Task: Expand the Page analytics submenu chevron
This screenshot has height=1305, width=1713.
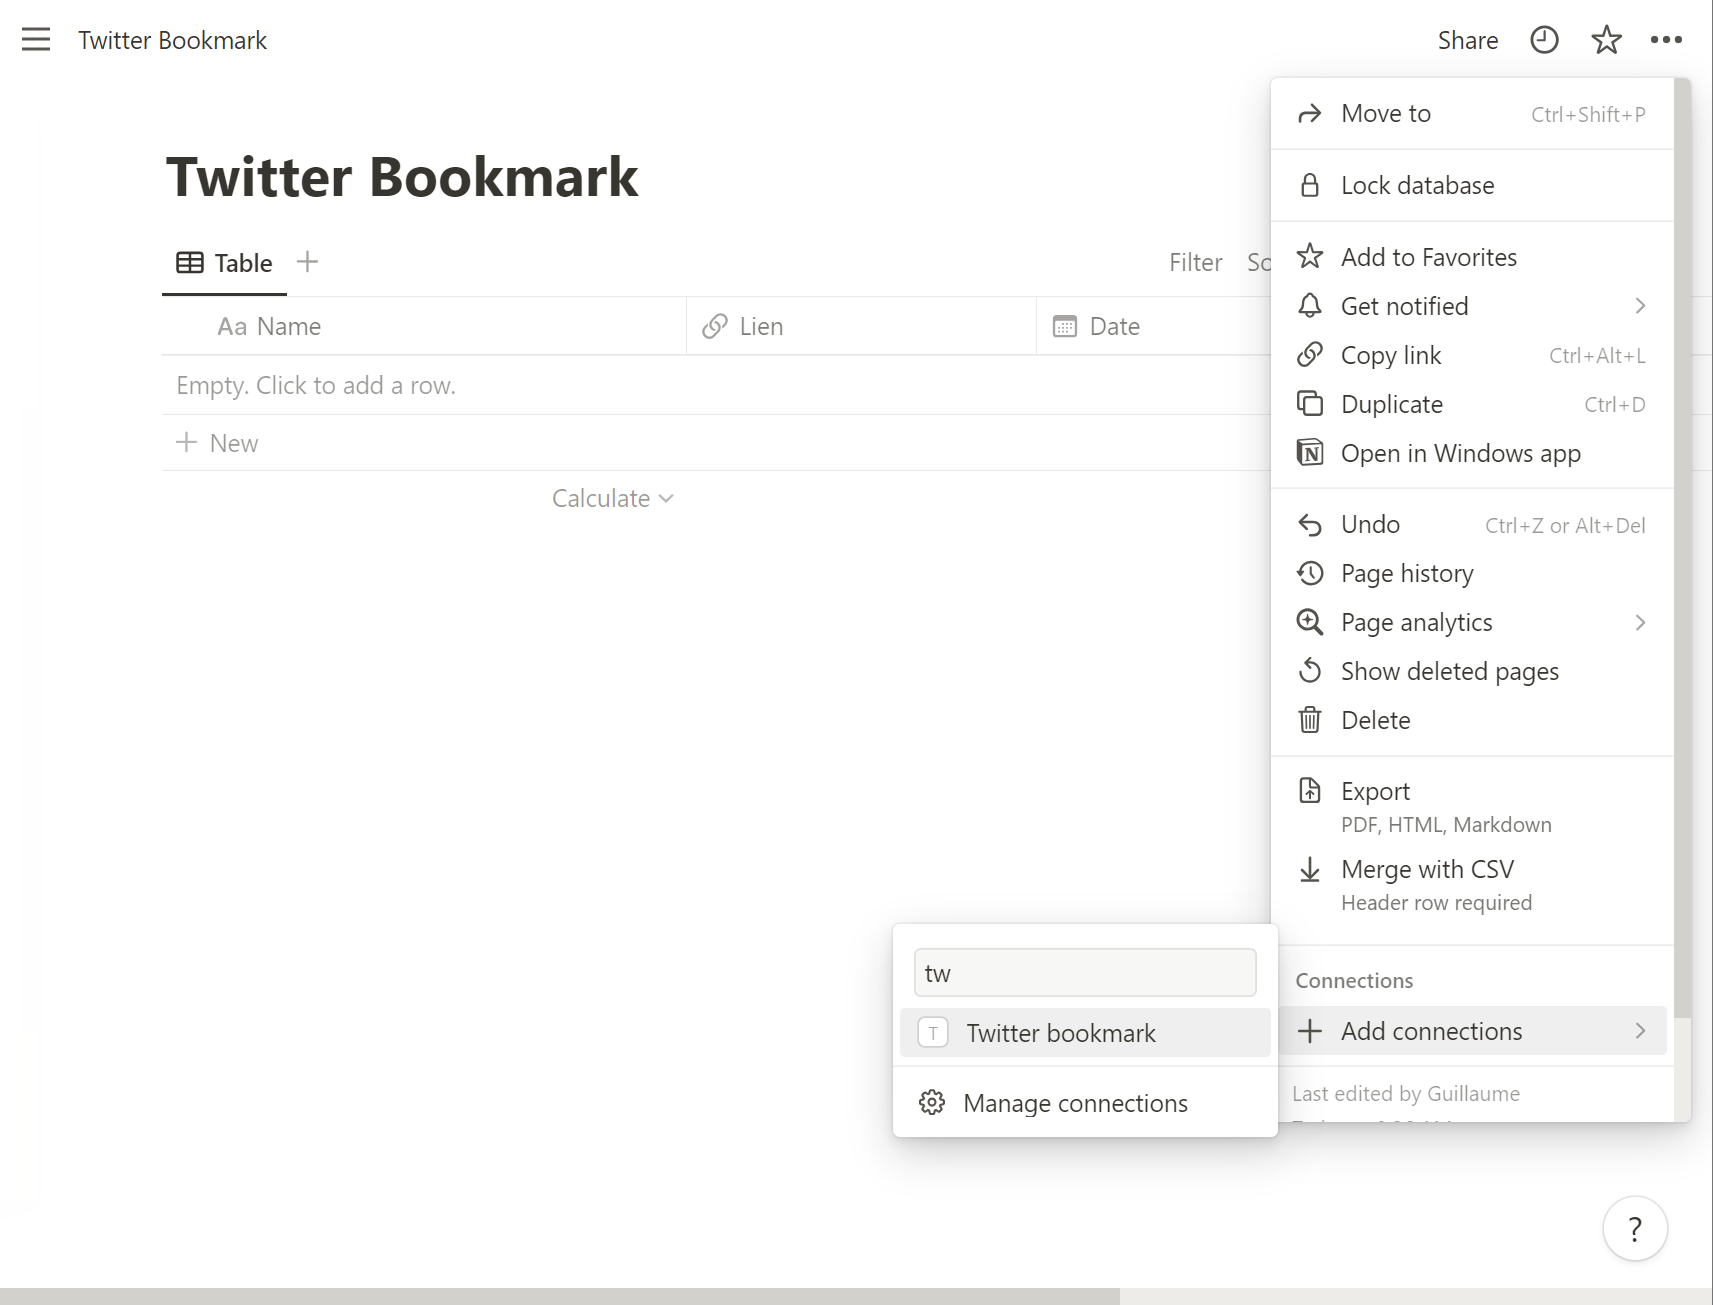Action: pyautogui.click(x=1640, y=622)
